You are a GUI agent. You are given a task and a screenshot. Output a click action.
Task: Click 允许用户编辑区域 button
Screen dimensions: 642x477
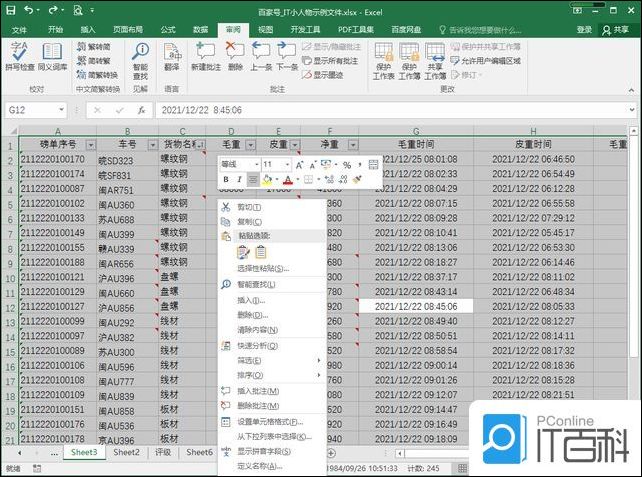point(486,61)
